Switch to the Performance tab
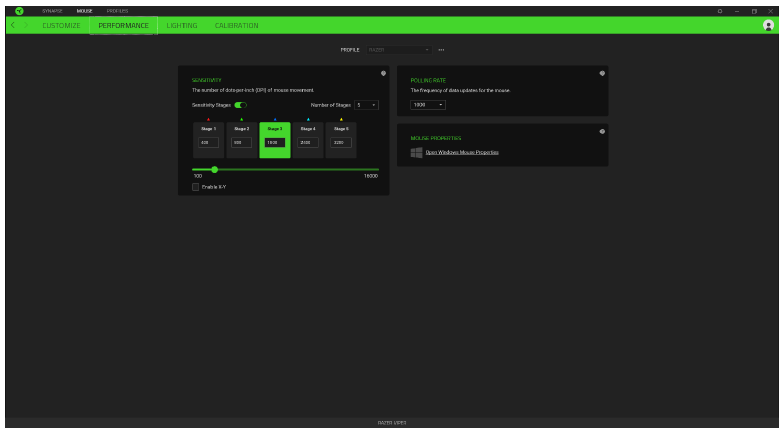Image resolution: width=784 pixels, height=434 pixels. [x=124, y=26]
